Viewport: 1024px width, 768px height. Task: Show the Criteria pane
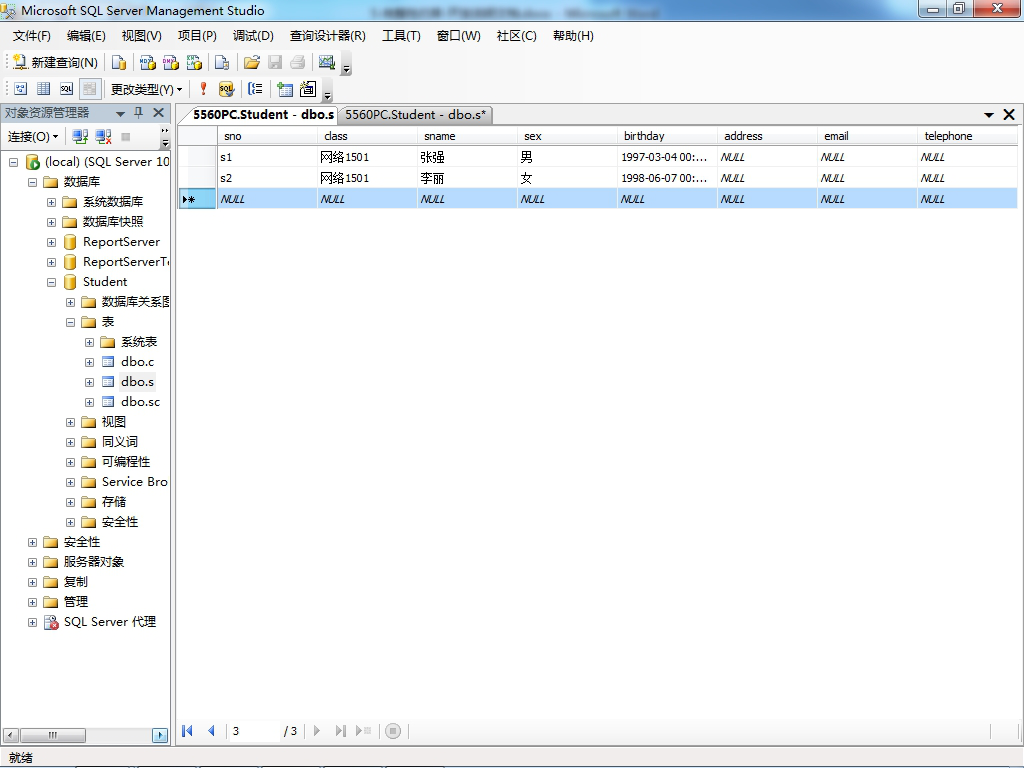(x=44, y=89)
